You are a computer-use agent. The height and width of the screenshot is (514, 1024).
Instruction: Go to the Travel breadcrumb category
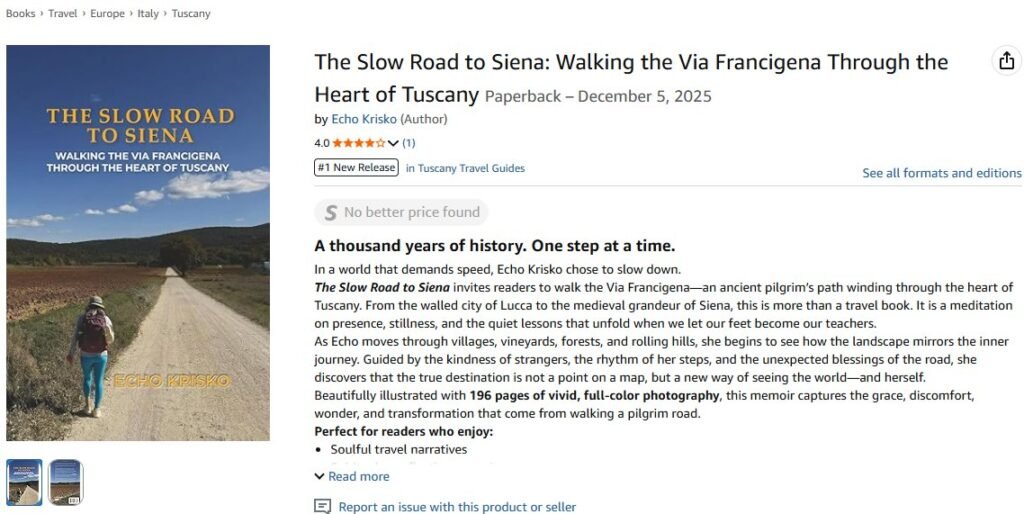(63, 14)
